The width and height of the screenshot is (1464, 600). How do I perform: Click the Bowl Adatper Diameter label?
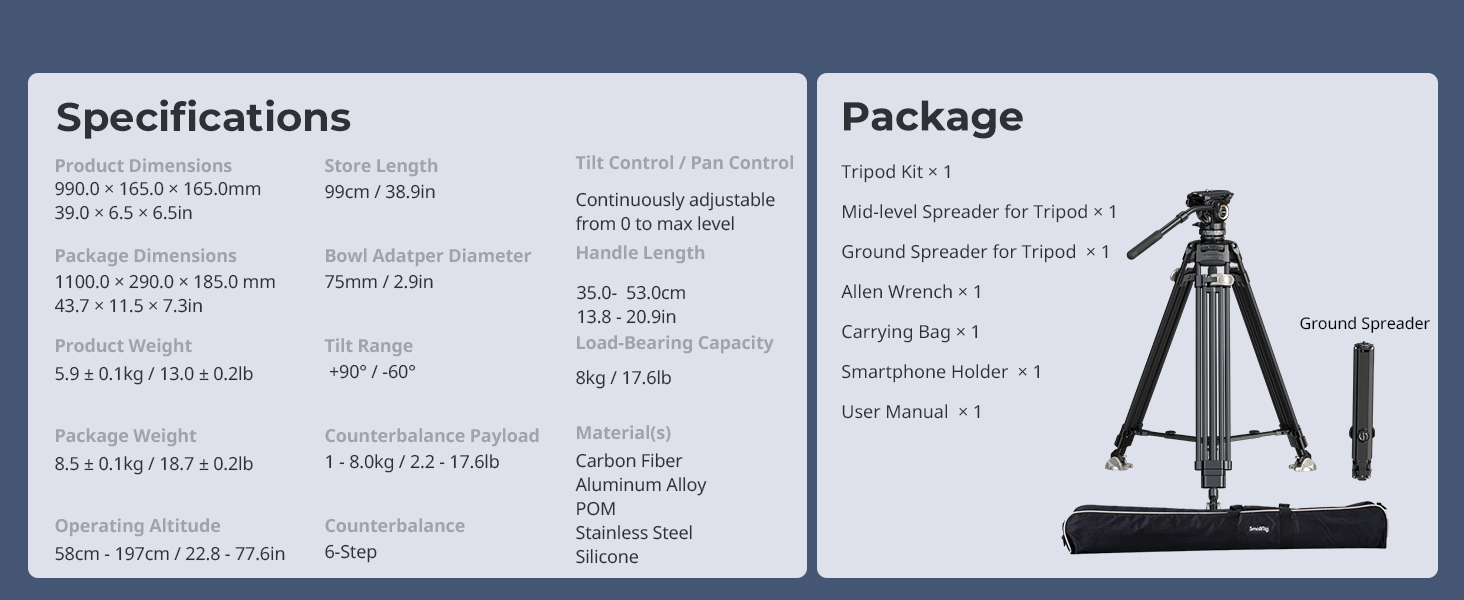coord(428,256)
